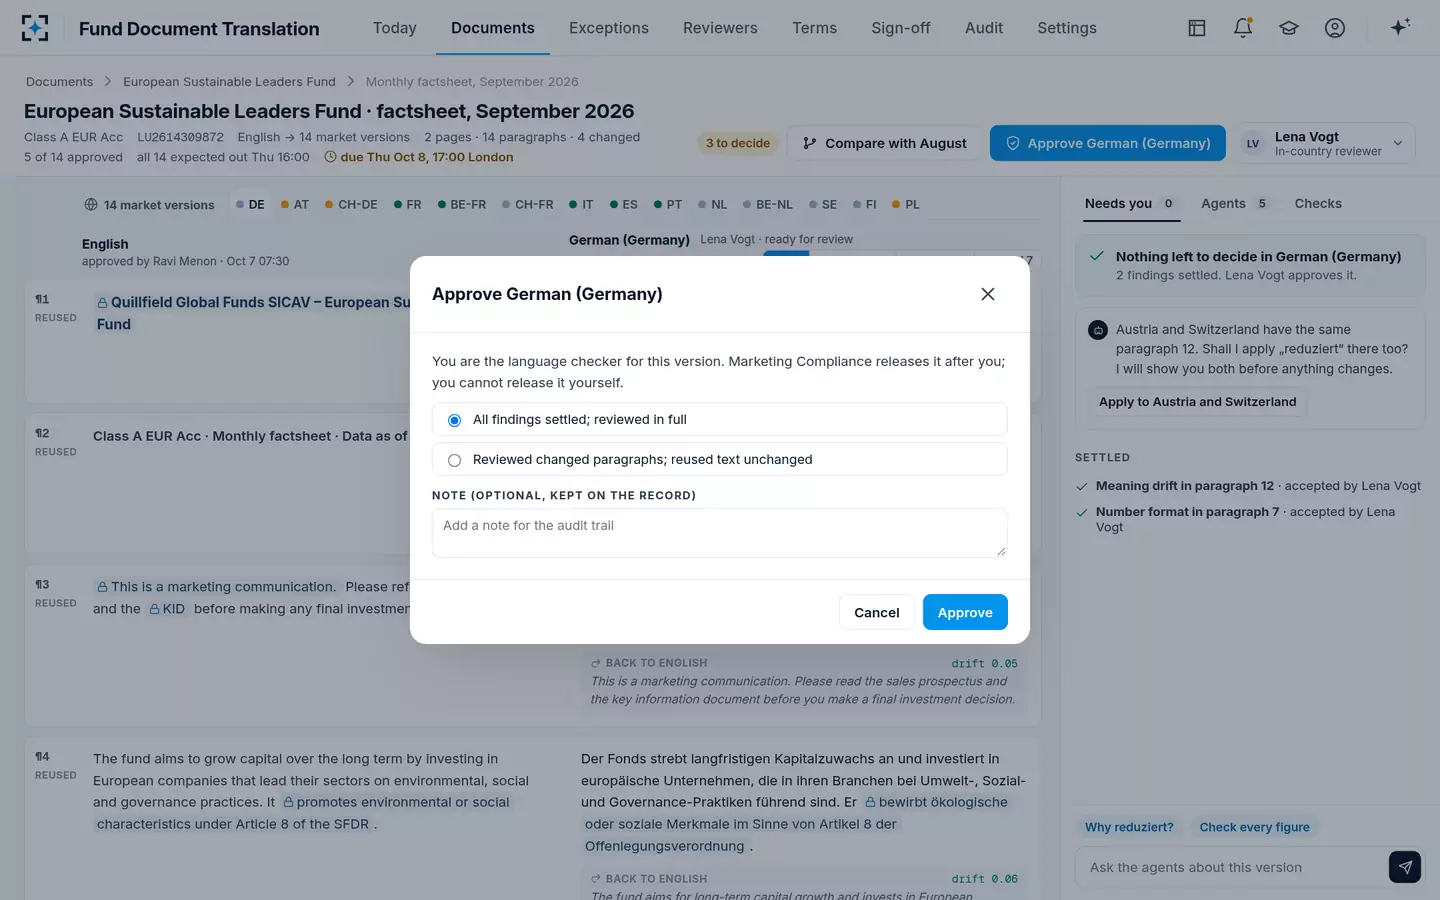
Task: Click the globe icon for market versions
Action: pyautogui.click(x=91, y=205)
